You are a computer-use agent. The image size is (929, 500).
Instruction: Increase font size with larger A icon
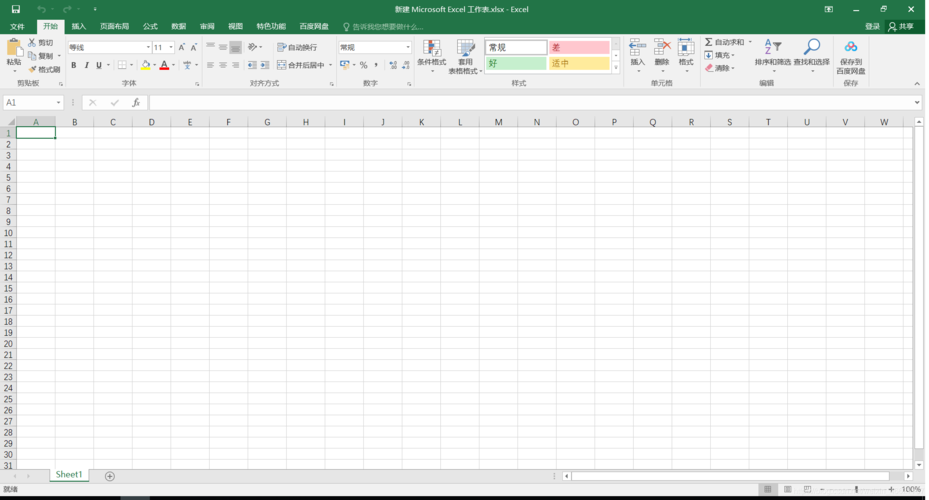click(182, 47)
